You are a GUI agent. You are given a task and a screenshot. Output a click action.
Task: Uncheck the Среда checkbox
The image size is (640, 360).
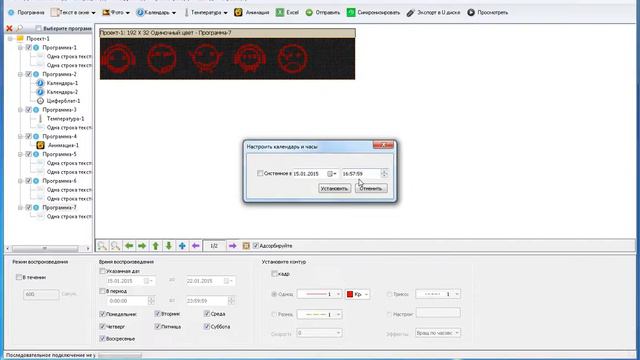(207, 314)
